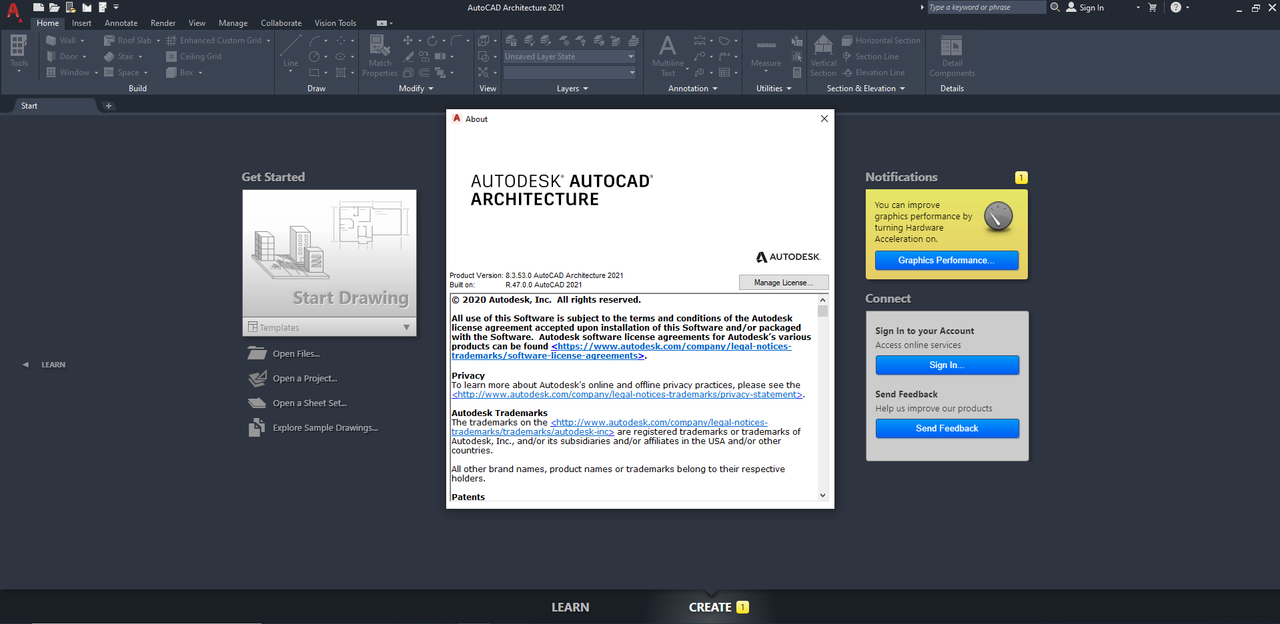
Task: Select the Door tool in Build panel
Action: [61, 56]
